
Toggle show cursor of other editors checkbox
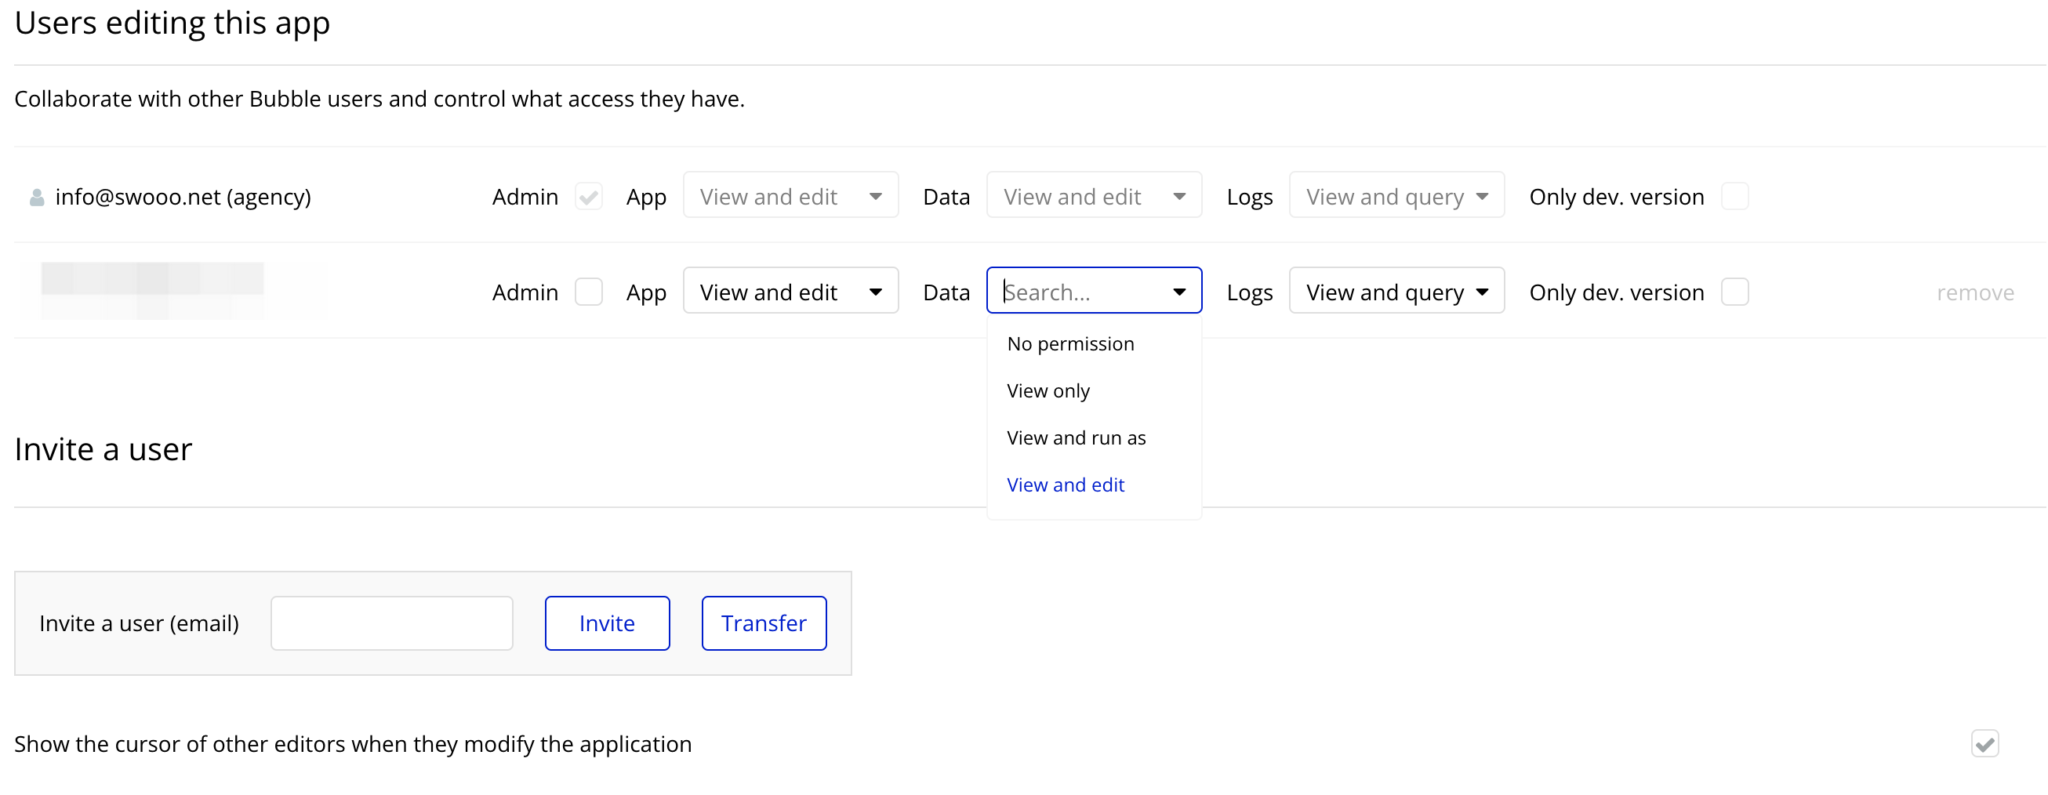click(x=1984, y=744)
